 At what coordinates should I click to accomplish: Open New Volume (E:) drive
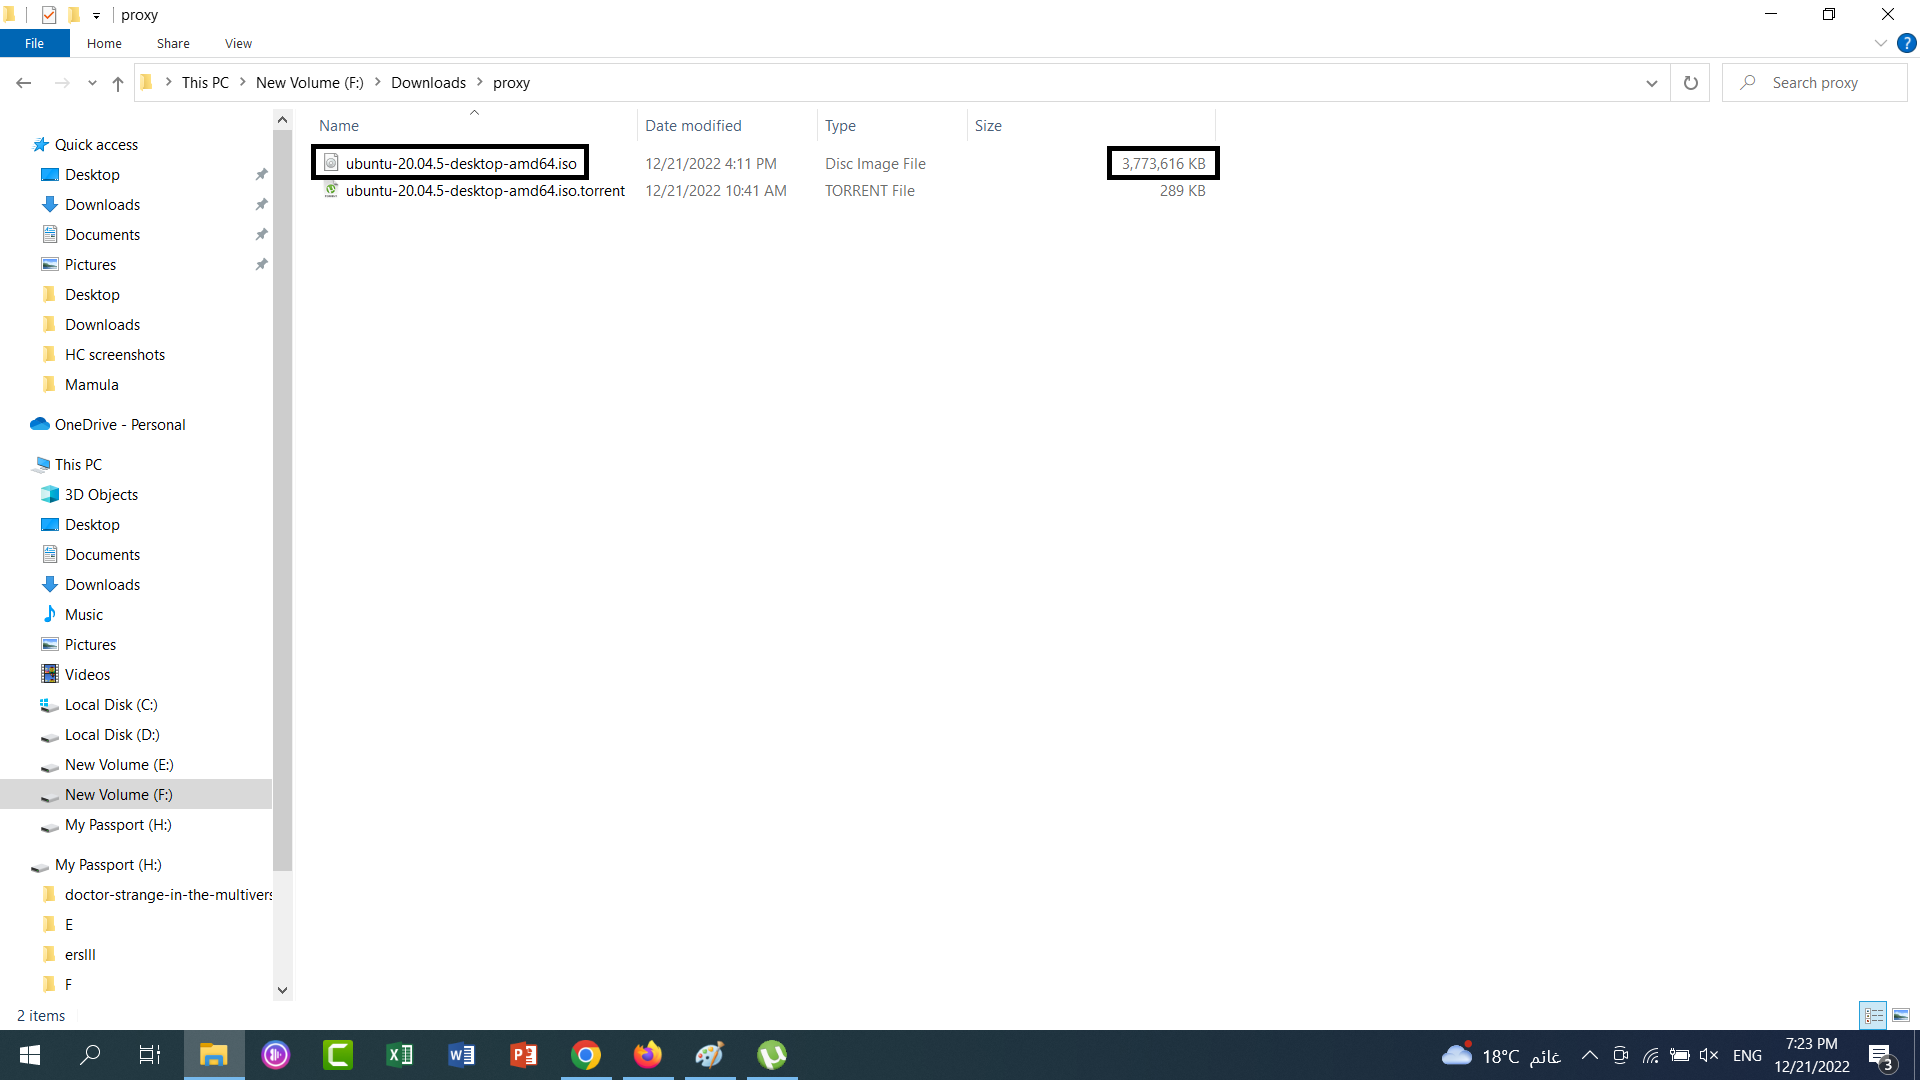[x=119, y=765]
